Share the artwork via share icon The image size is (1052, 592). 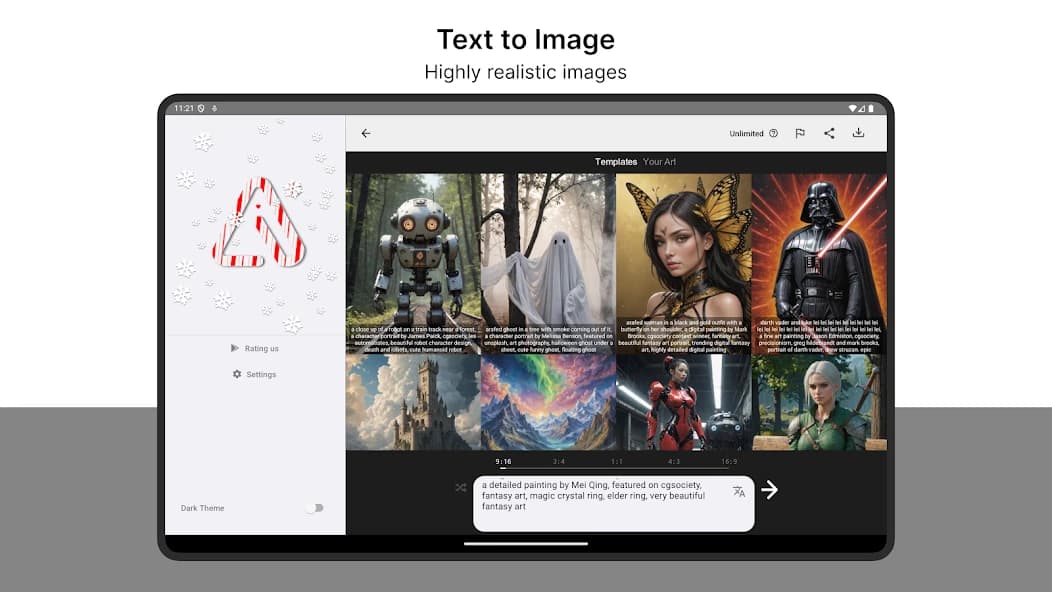(829, 134)
